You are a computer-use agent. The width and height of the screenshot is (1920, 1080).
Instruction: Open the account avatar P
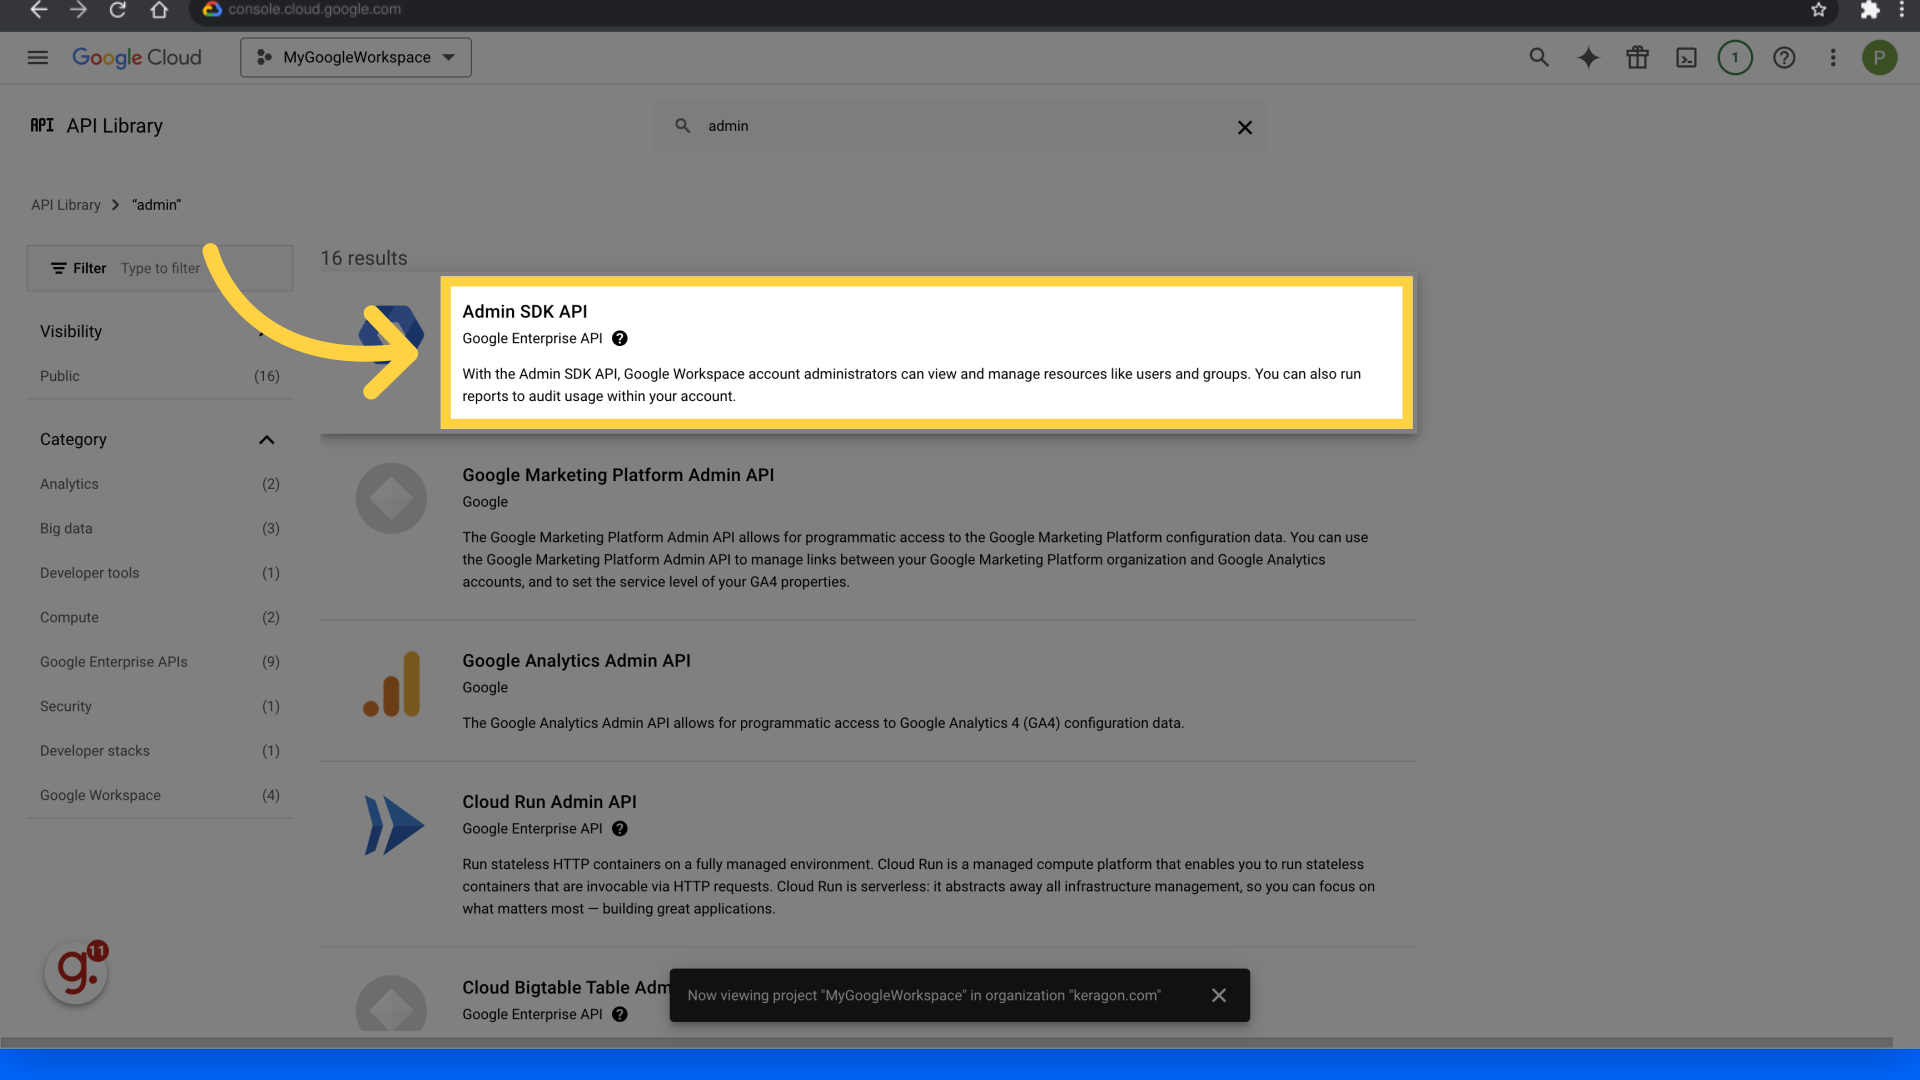[1879, 58]
